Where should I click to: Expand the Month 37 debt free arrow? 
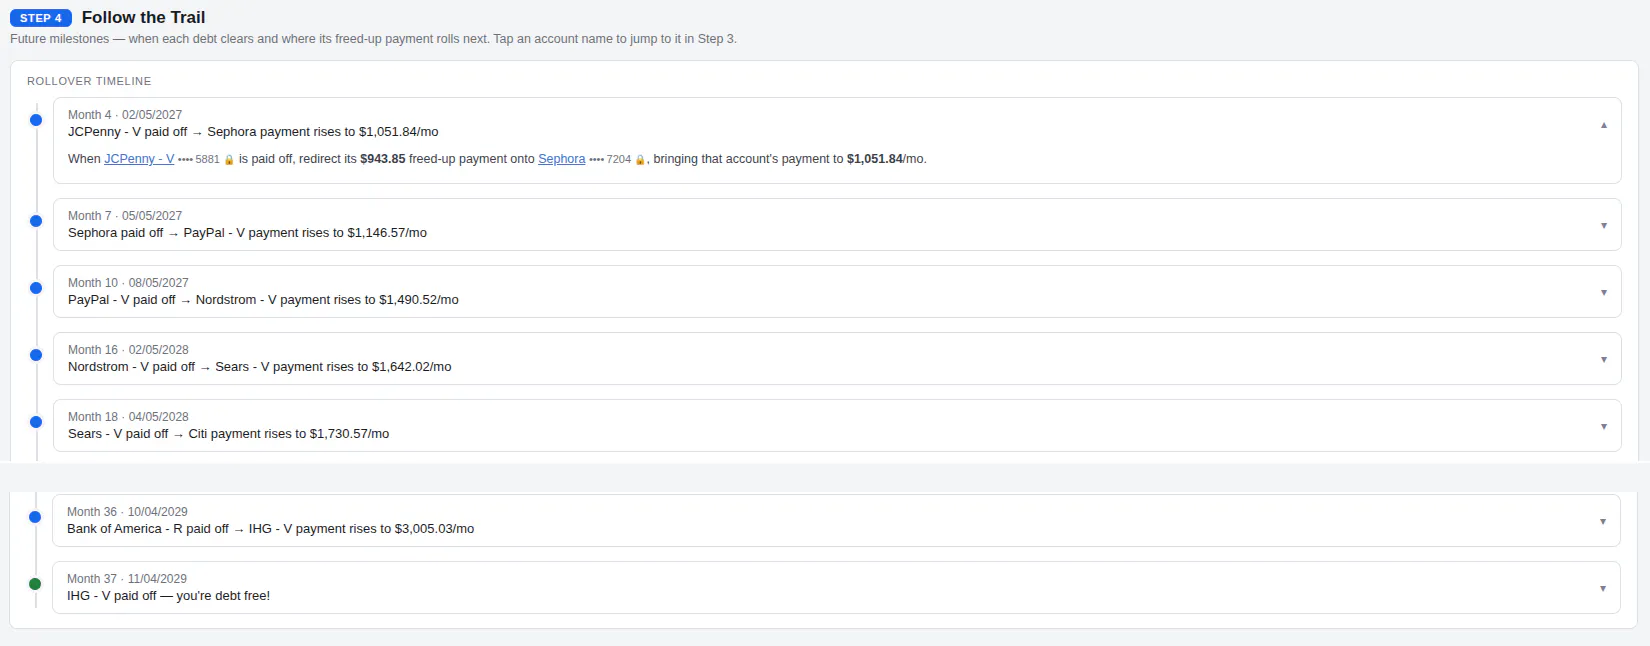pos(1602,588)
